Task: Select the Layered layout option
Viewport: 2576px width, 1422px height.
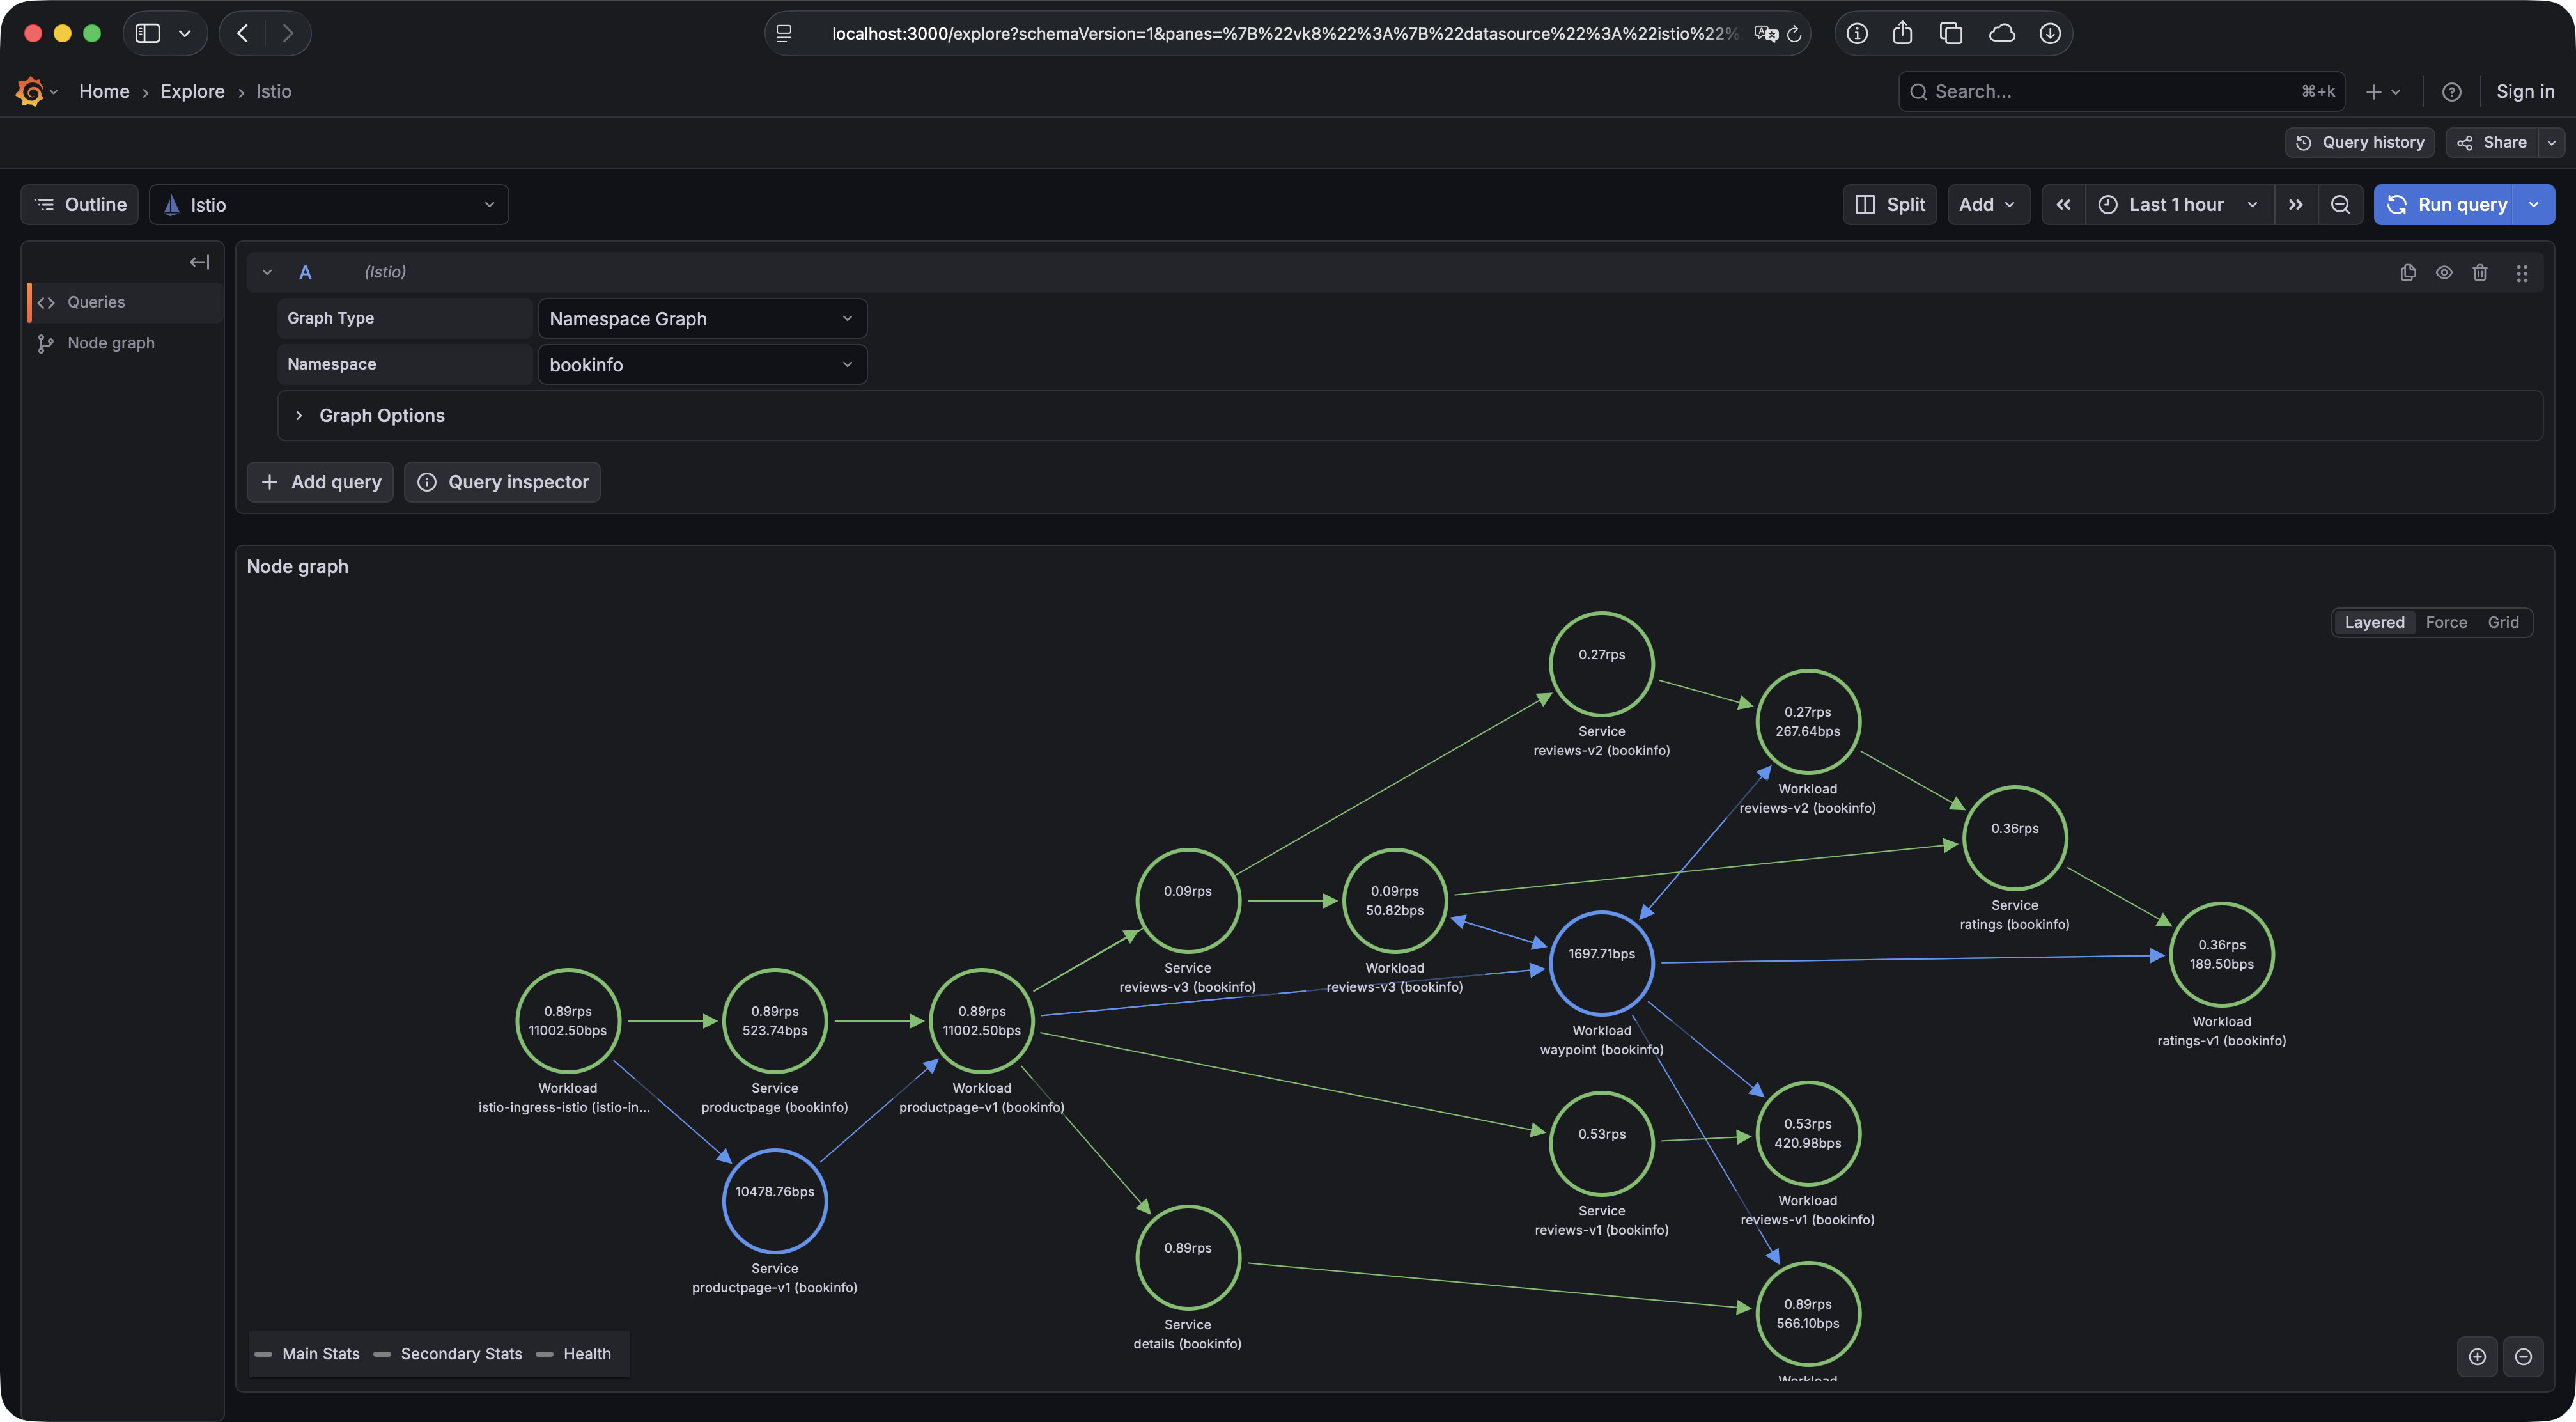Action: click(x=2374, y=622)
